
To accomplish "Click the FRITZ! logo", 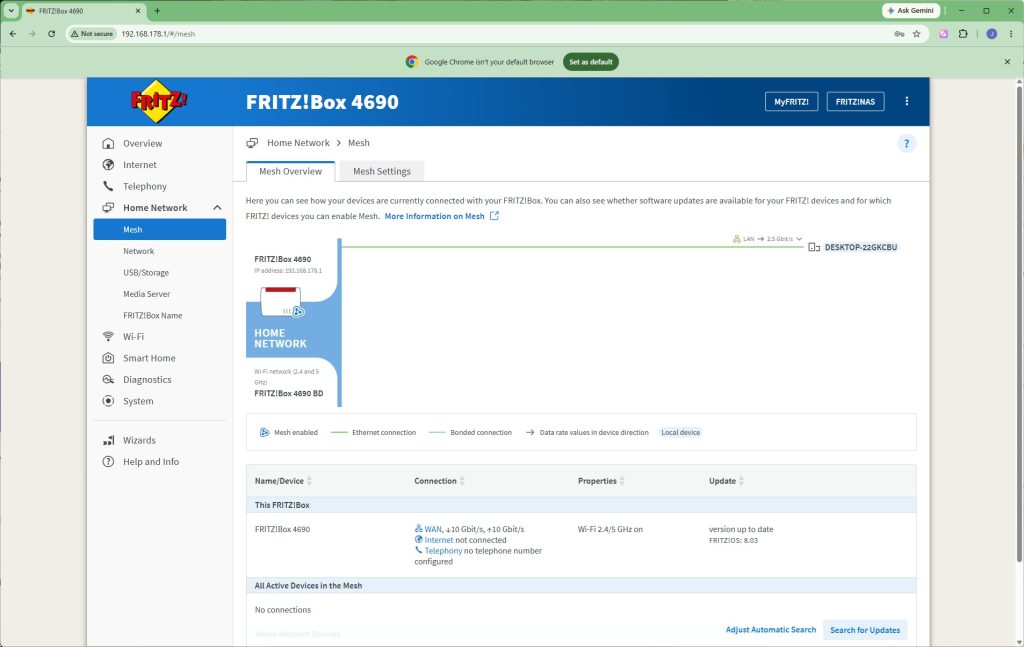I will click(x=159, y=101).
